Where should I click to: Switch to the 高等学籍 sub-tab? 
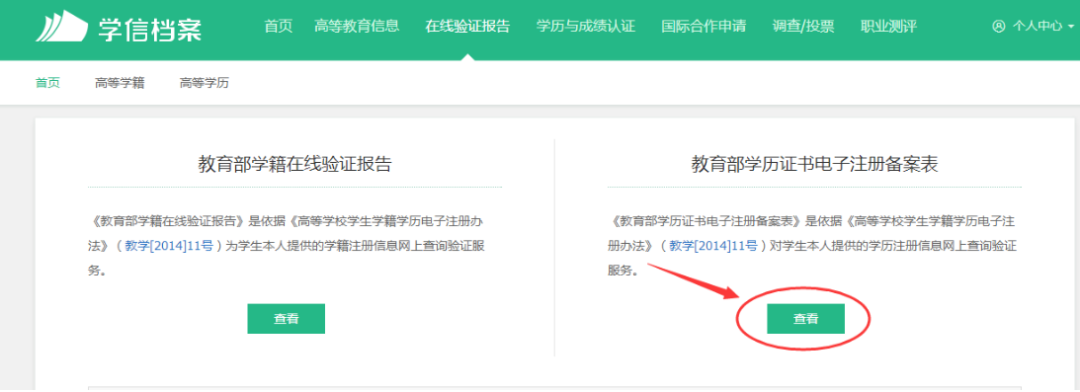coord(120,83)
